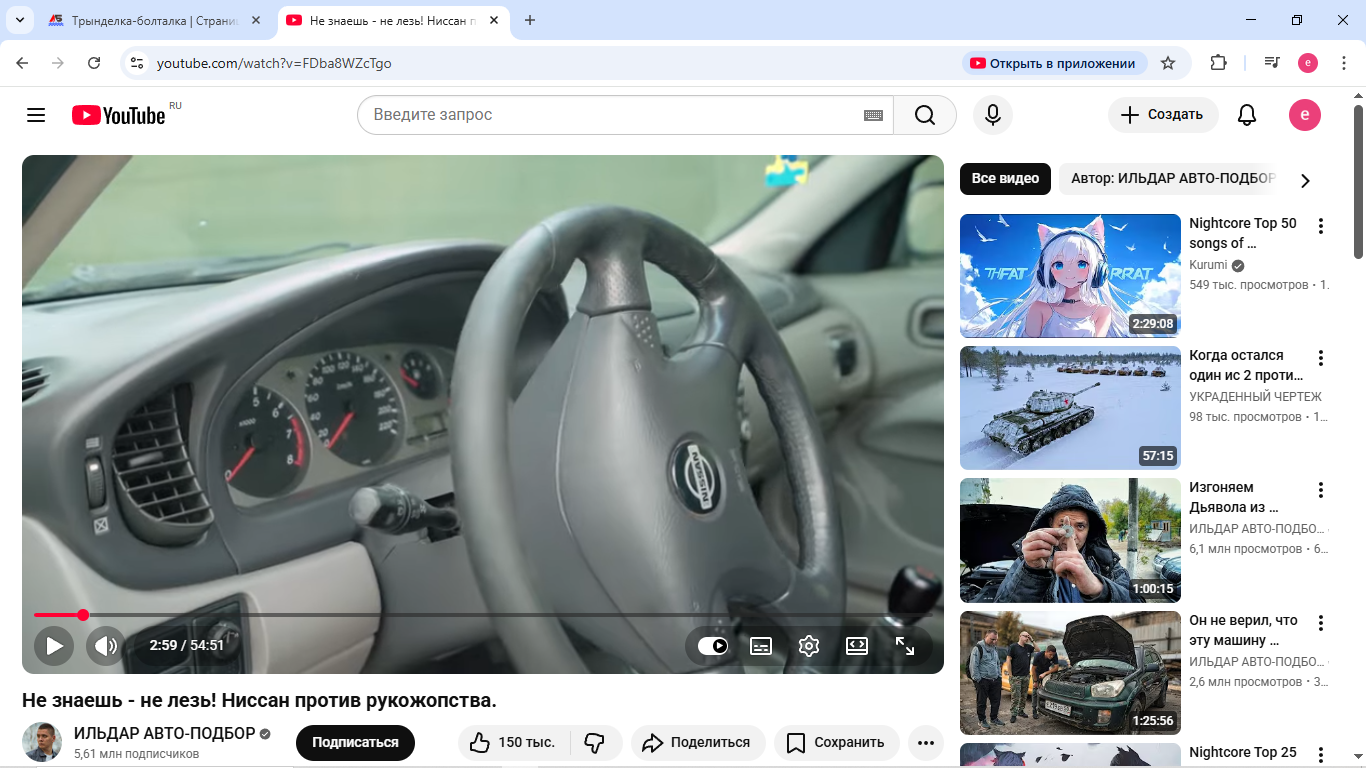The width and height of the screenshot is (1366, 768).
Task: Click the Поделиться share button
Action: pyautogui.click(x=697, y=743)
